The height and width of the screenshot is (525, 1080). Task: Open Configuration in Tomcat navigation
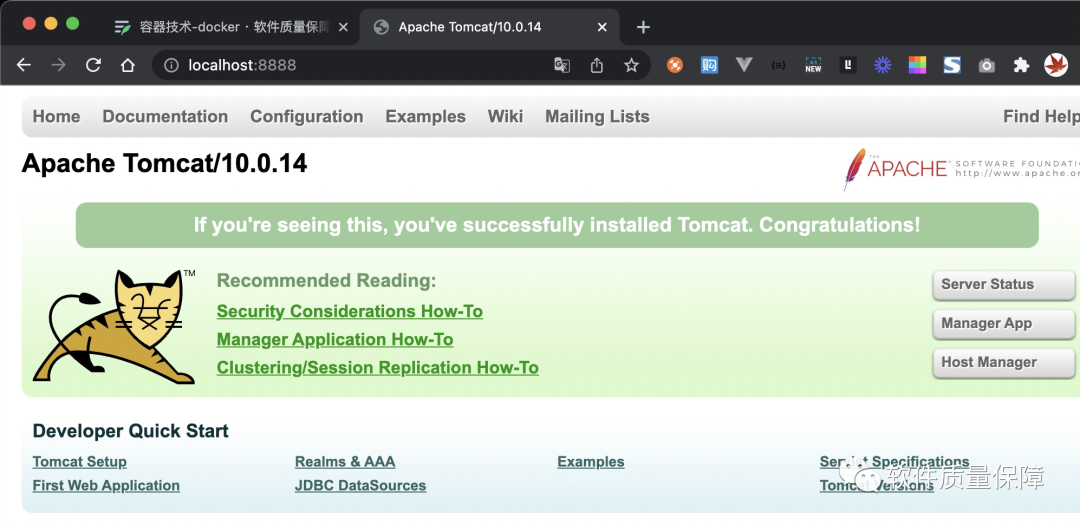click(x=307, y=116)
